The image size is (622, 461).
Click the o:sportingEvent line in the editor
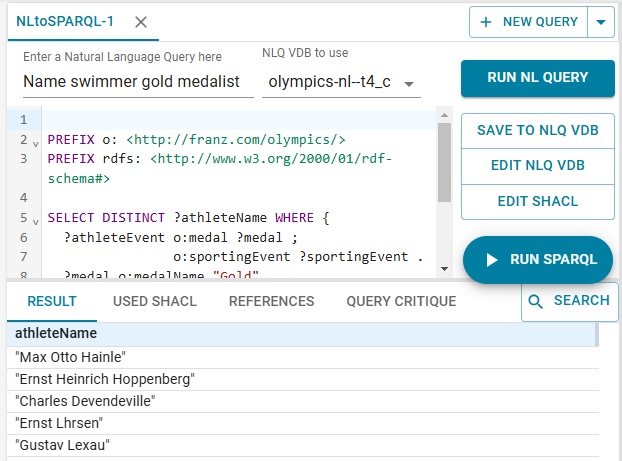298,257
